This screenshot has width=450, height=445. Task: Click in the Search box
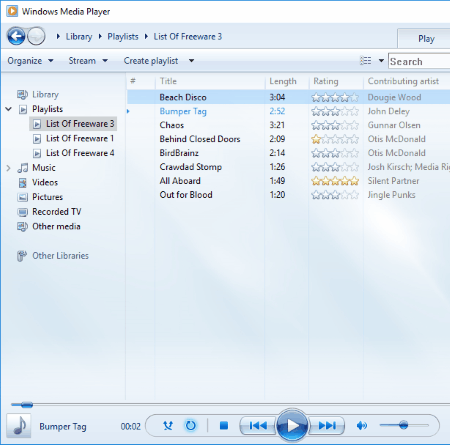419,61
